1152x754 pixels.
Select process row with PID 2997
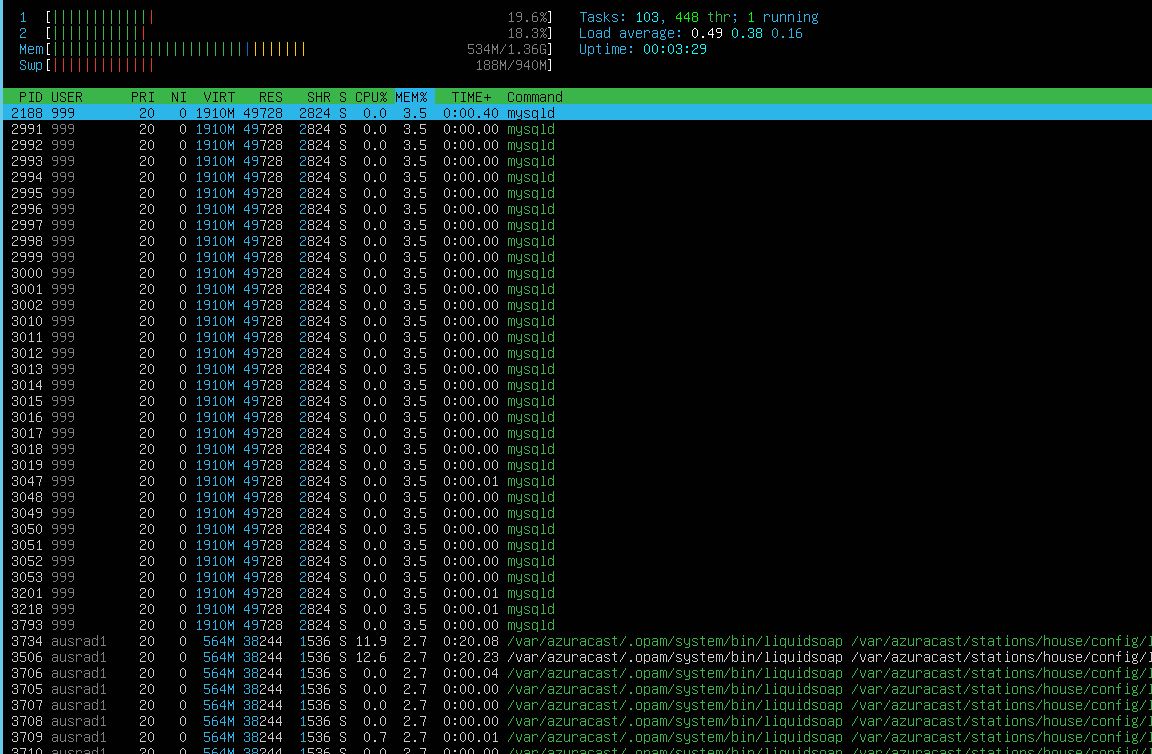coord(576,225)
